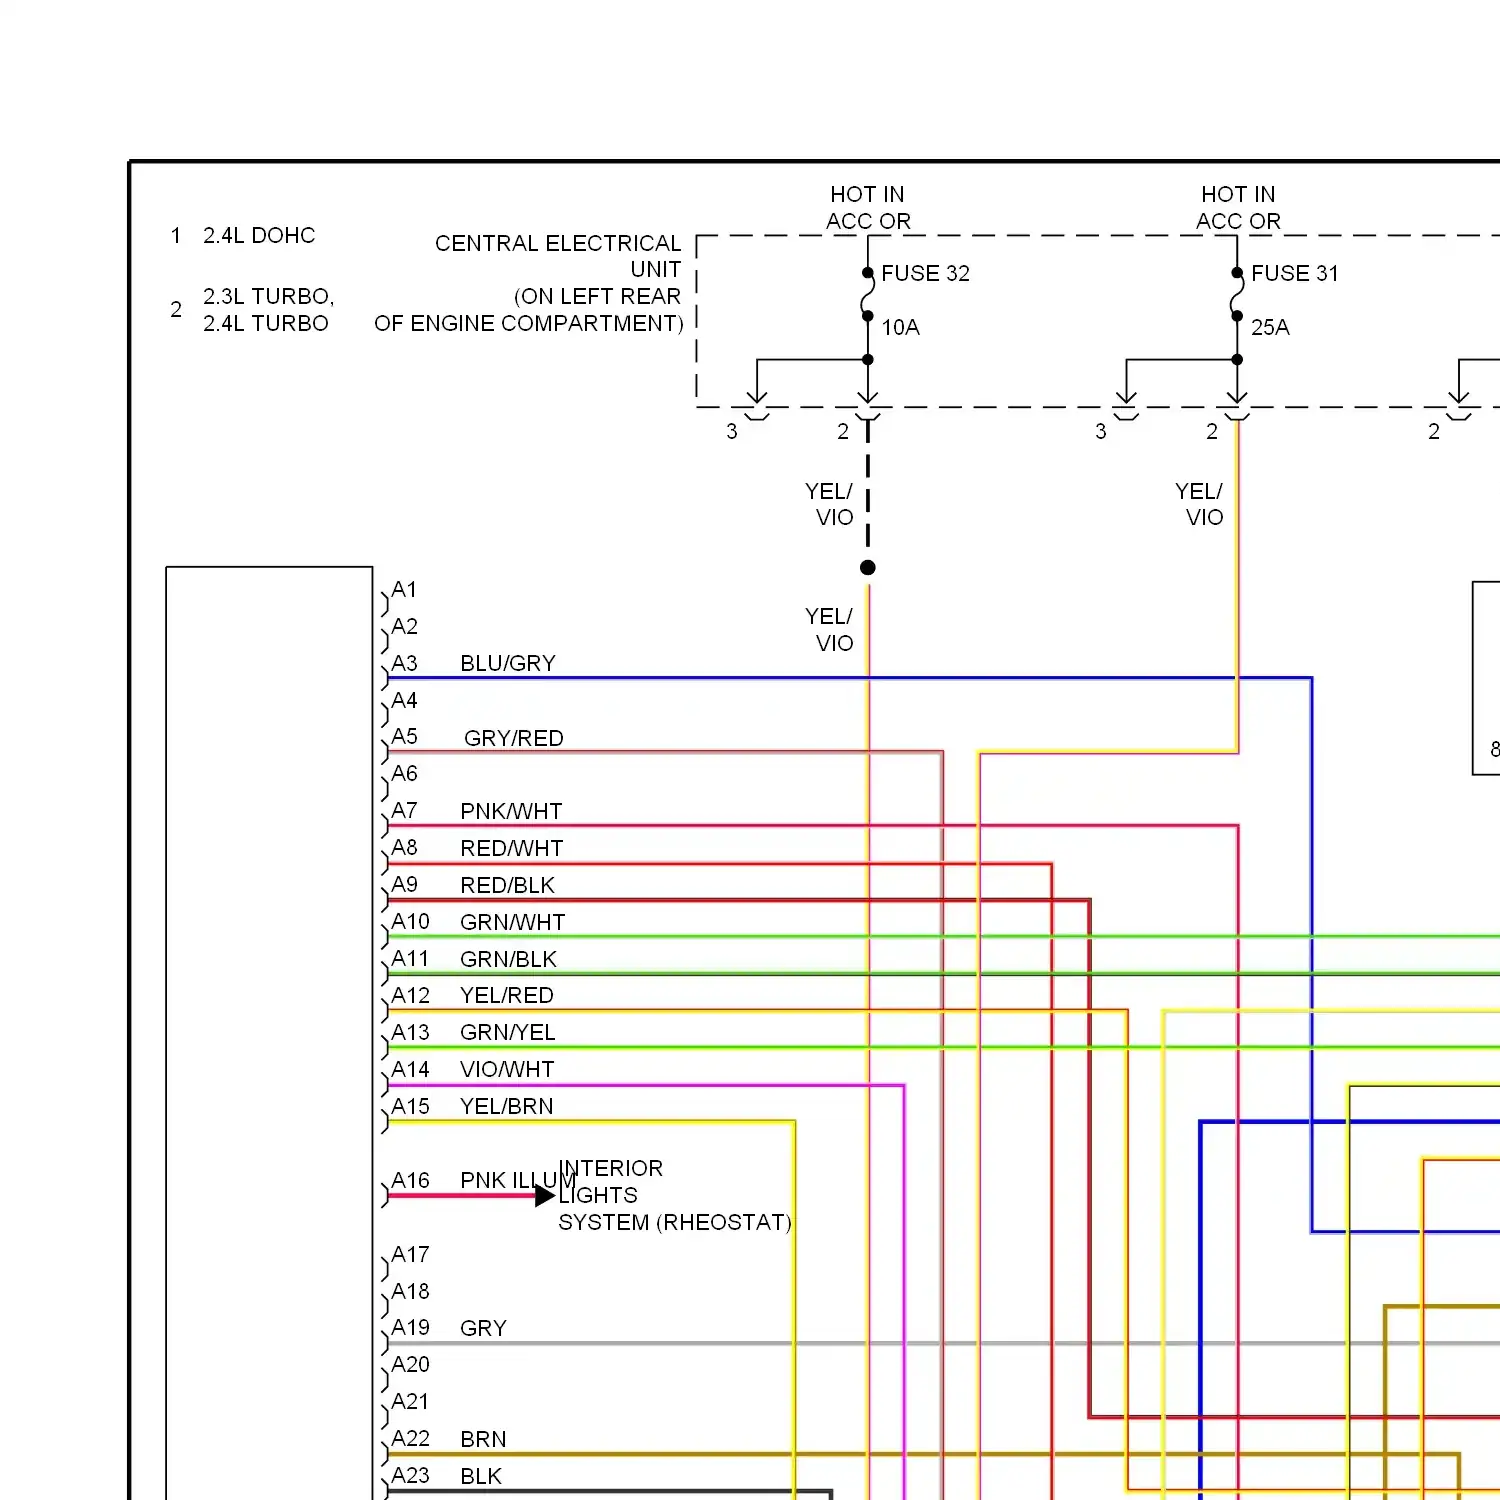1500x1500 pixels.
Task: Click connector pin A17 label
Action: [410, 1254]
